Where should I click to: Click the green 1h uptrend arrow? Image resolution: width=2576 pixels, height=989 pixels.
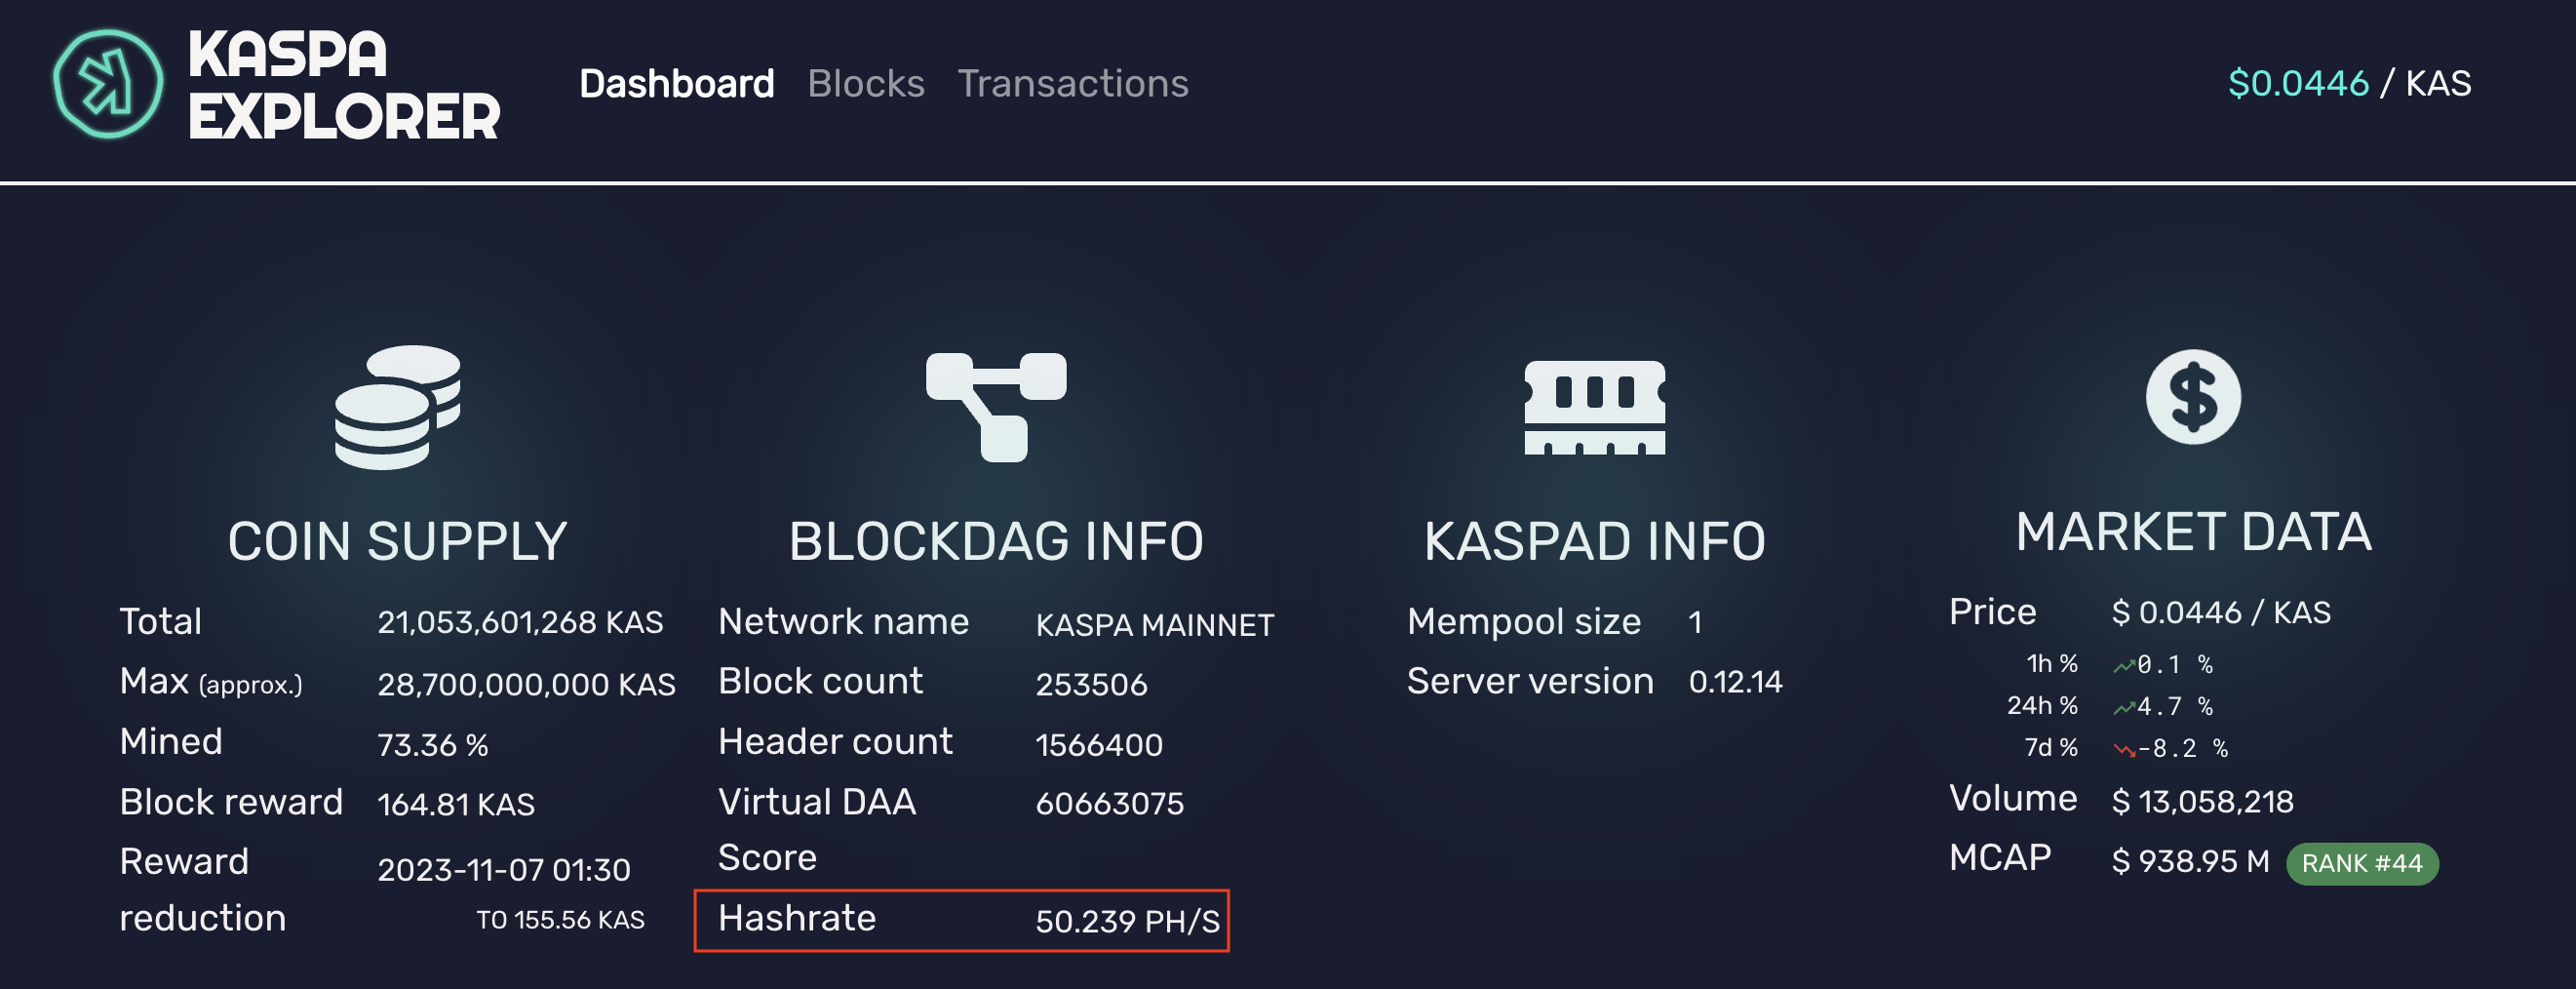pos(2123,666)
